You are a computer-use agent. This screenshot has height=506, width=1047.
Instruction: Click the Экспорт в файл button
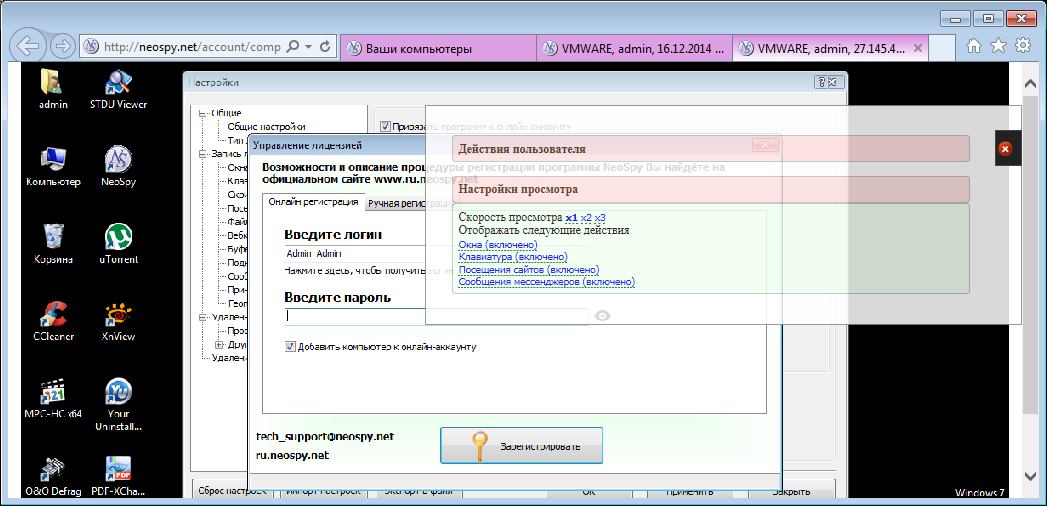419,490
